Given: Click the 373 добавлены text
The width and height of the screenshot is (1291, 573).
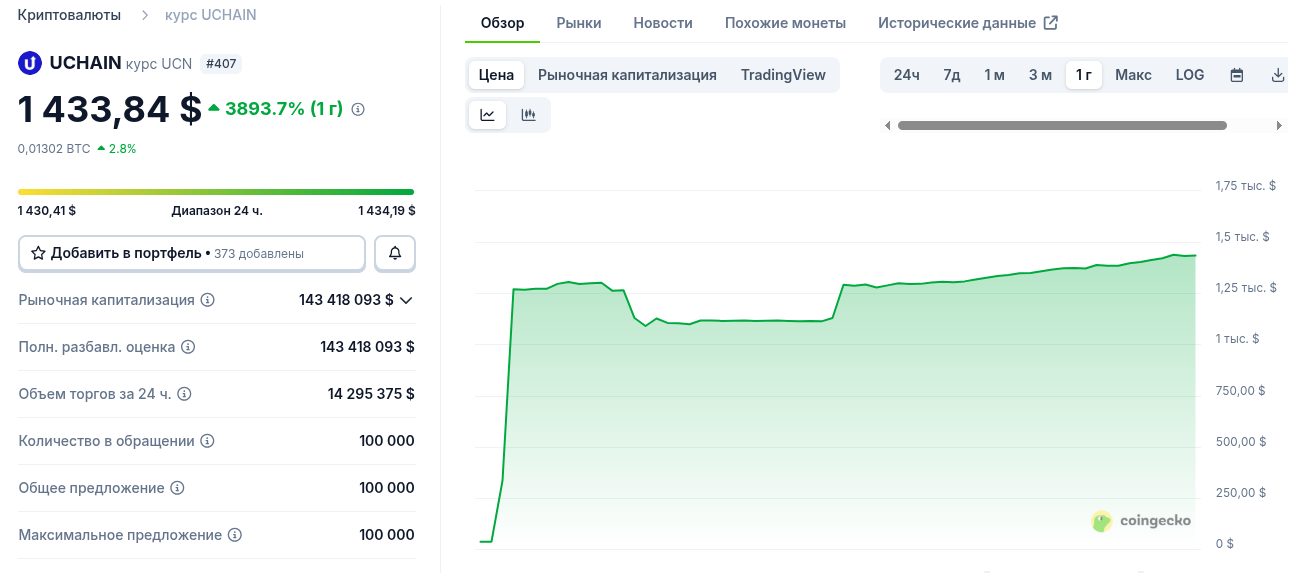Looking at the screenshot, I should tap(259, 254).
